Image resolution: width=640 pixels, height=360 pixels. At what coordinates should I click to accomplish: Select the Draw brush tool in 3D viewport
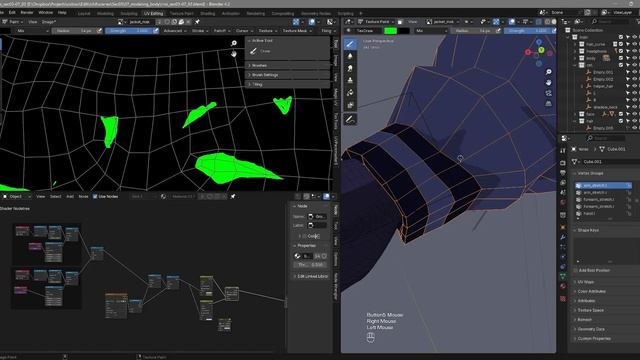coord(350,44)
